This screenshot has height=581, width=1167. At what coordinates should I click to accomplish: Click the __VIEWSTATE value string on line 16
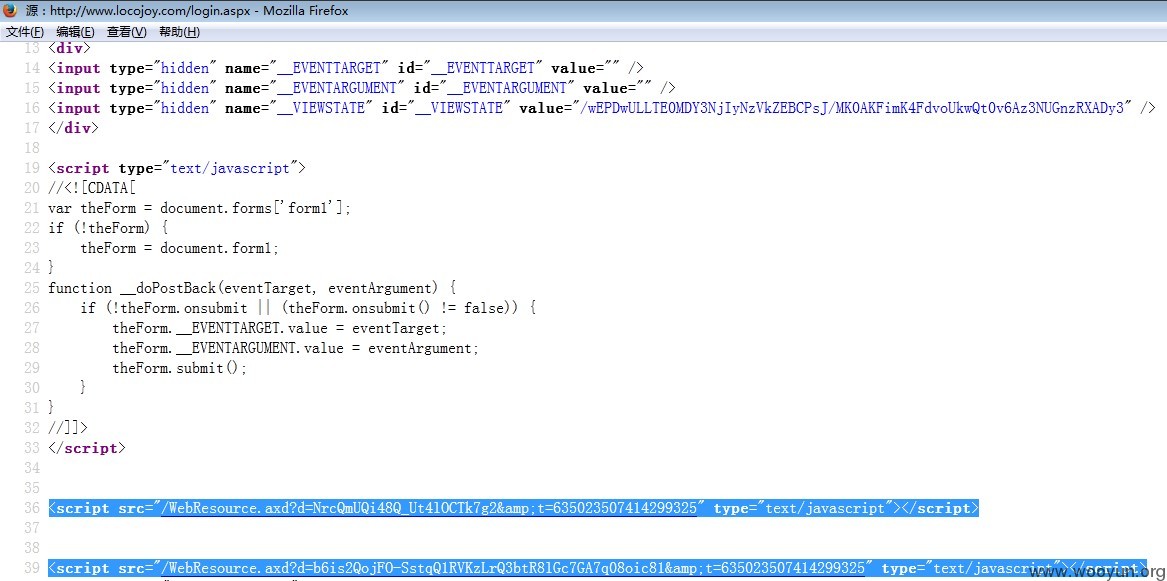[851, 109]
